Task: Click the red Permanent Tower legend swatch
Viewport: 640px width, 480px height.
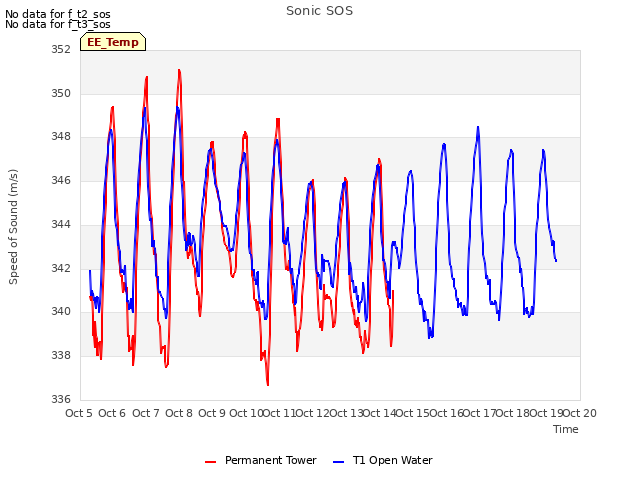Action: (211, 462)
